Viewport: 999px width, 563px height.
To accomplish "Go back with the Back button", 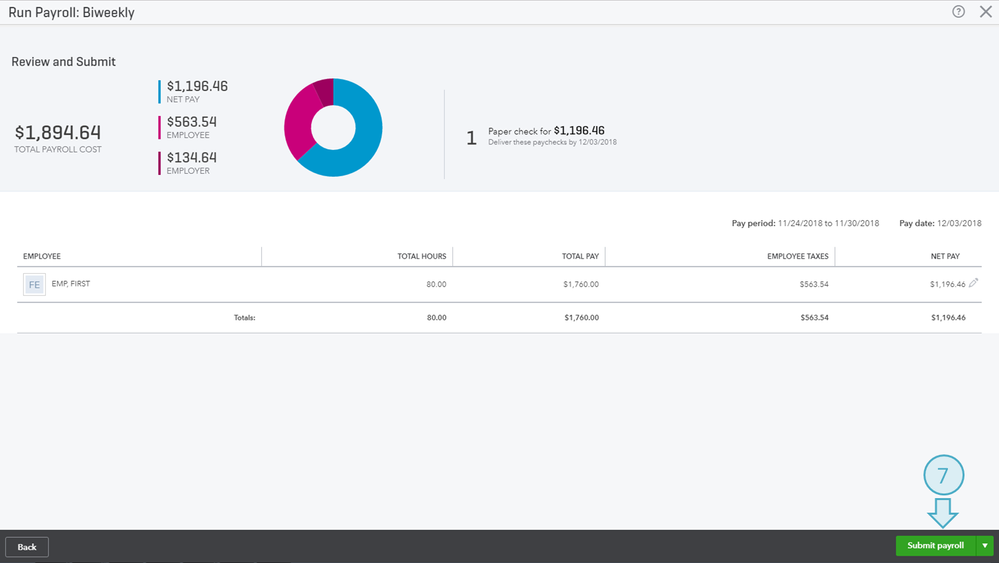I will (27, 547).
